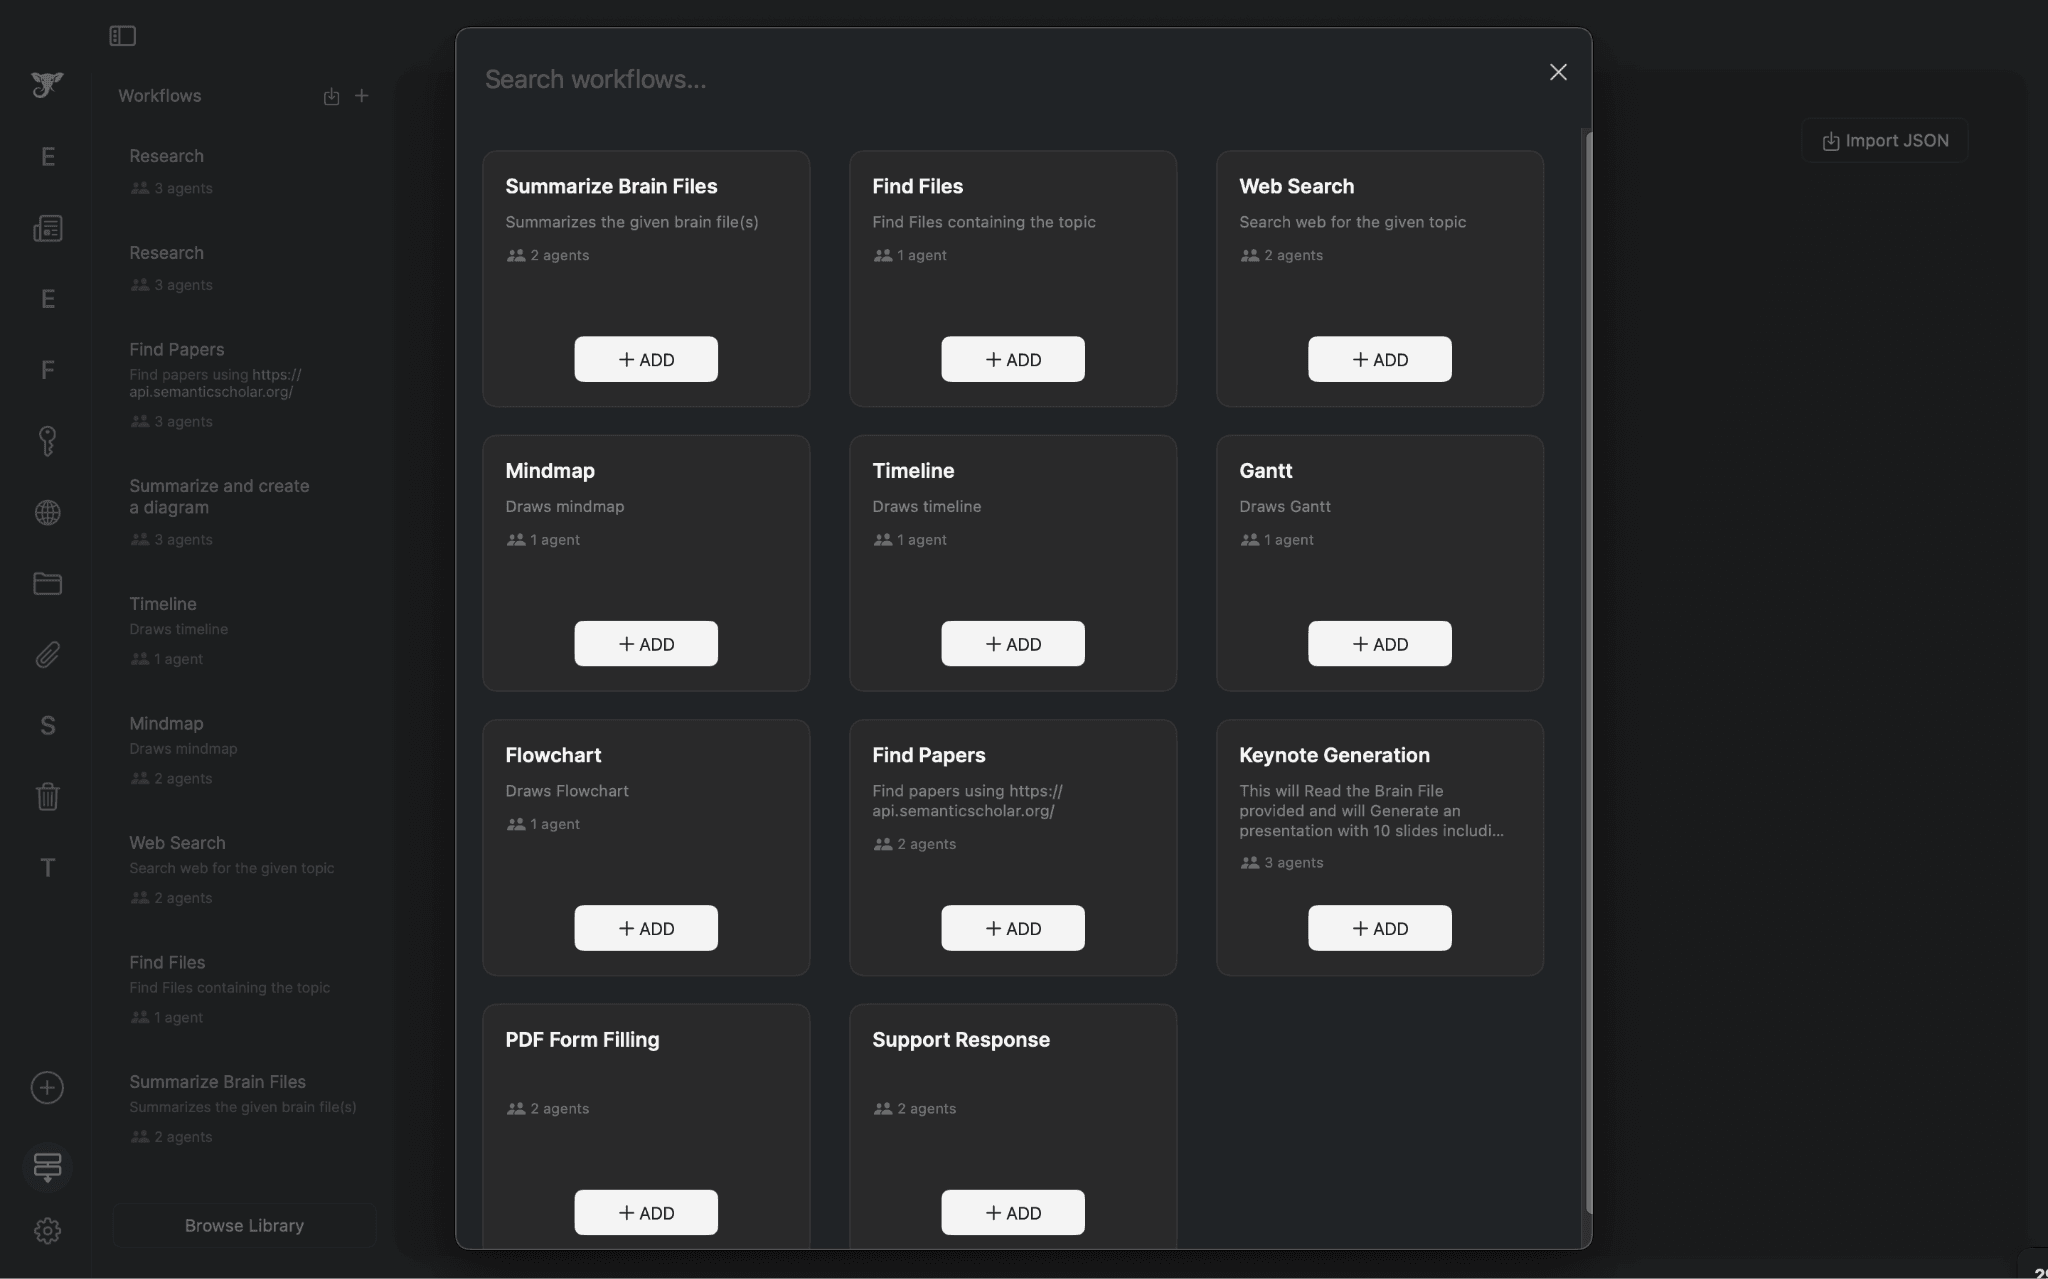Image resolution: width=2048 pixels, height=1279 pixels.
Task: Open the newspaper icon in sidebar
Action: 47,229
